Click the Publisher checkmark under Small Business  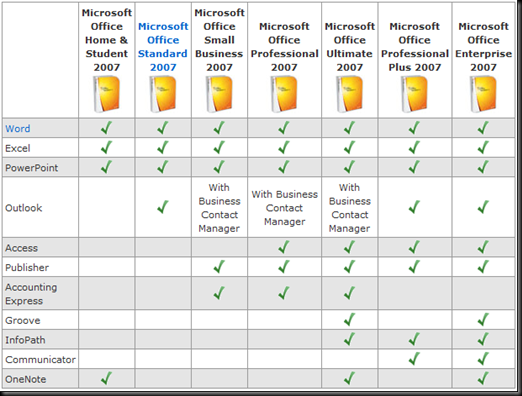(219, 267)
